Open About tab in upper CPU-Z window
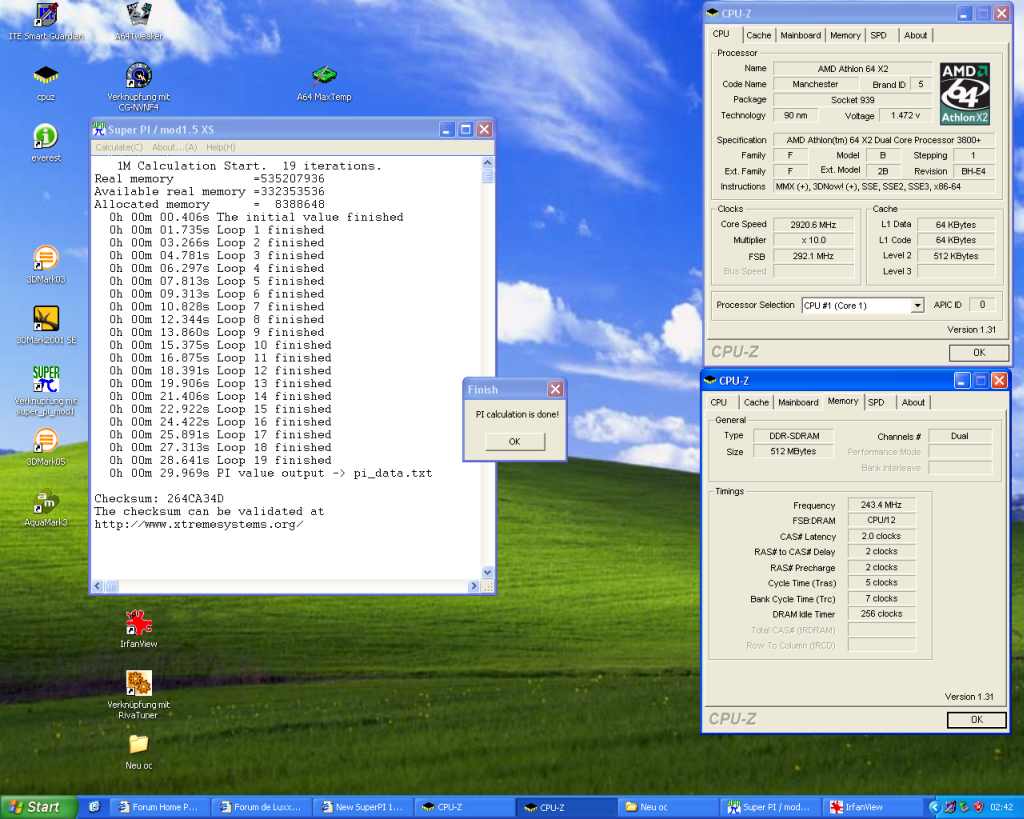1024x819 pixels. coord(915,35)
